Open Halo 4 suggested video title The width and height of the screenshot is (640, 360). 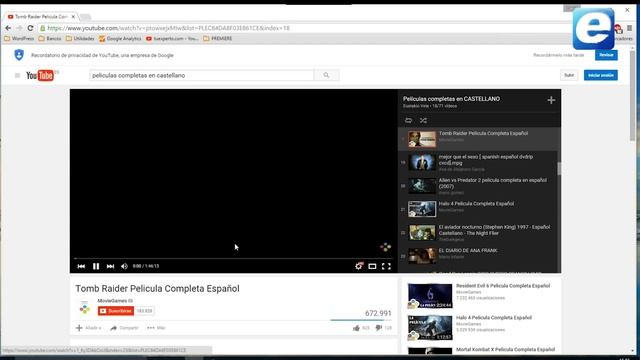(493, 318)
